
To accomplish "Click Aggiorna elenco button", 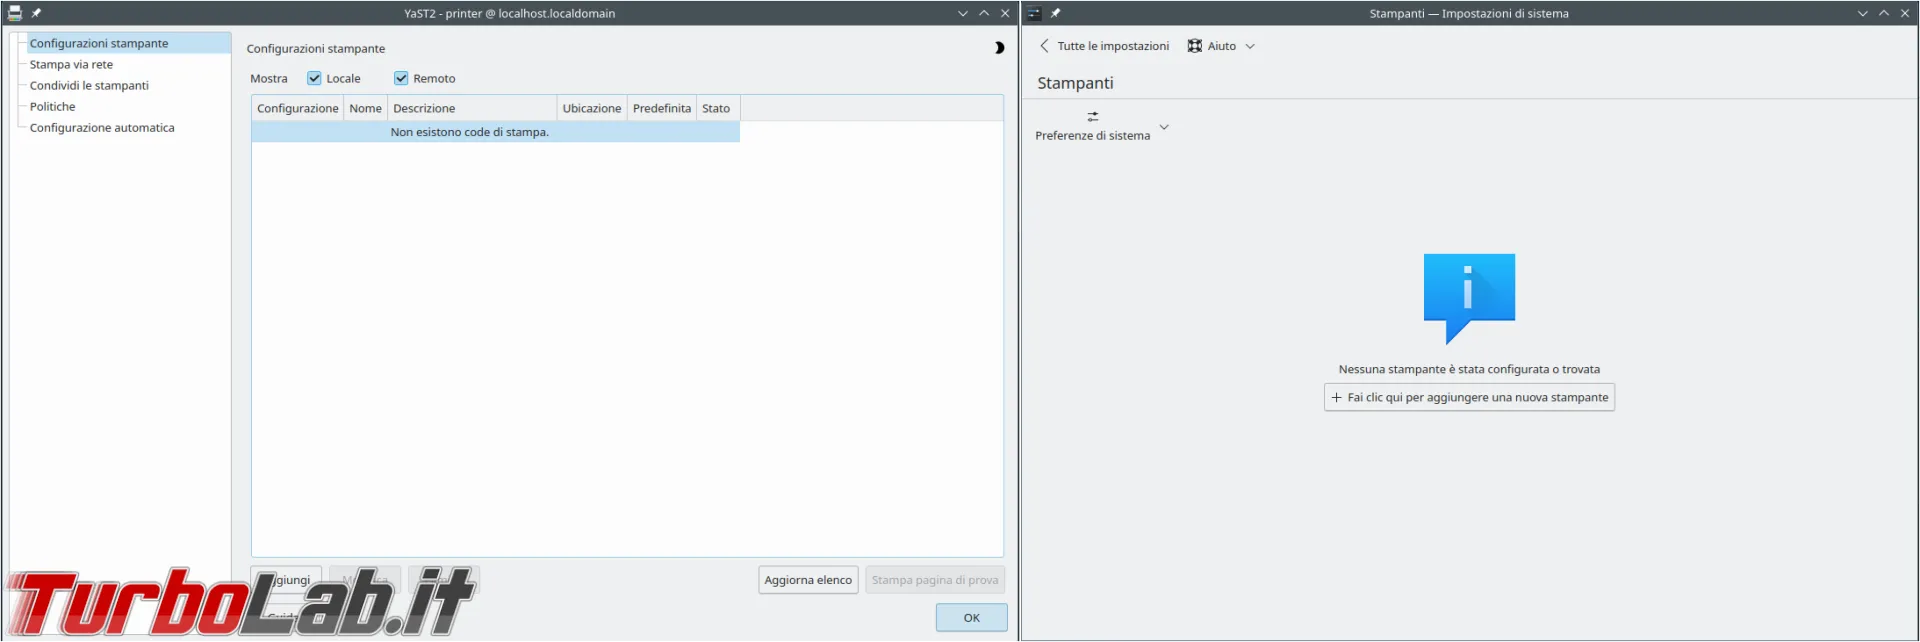I will pos(808,580).
